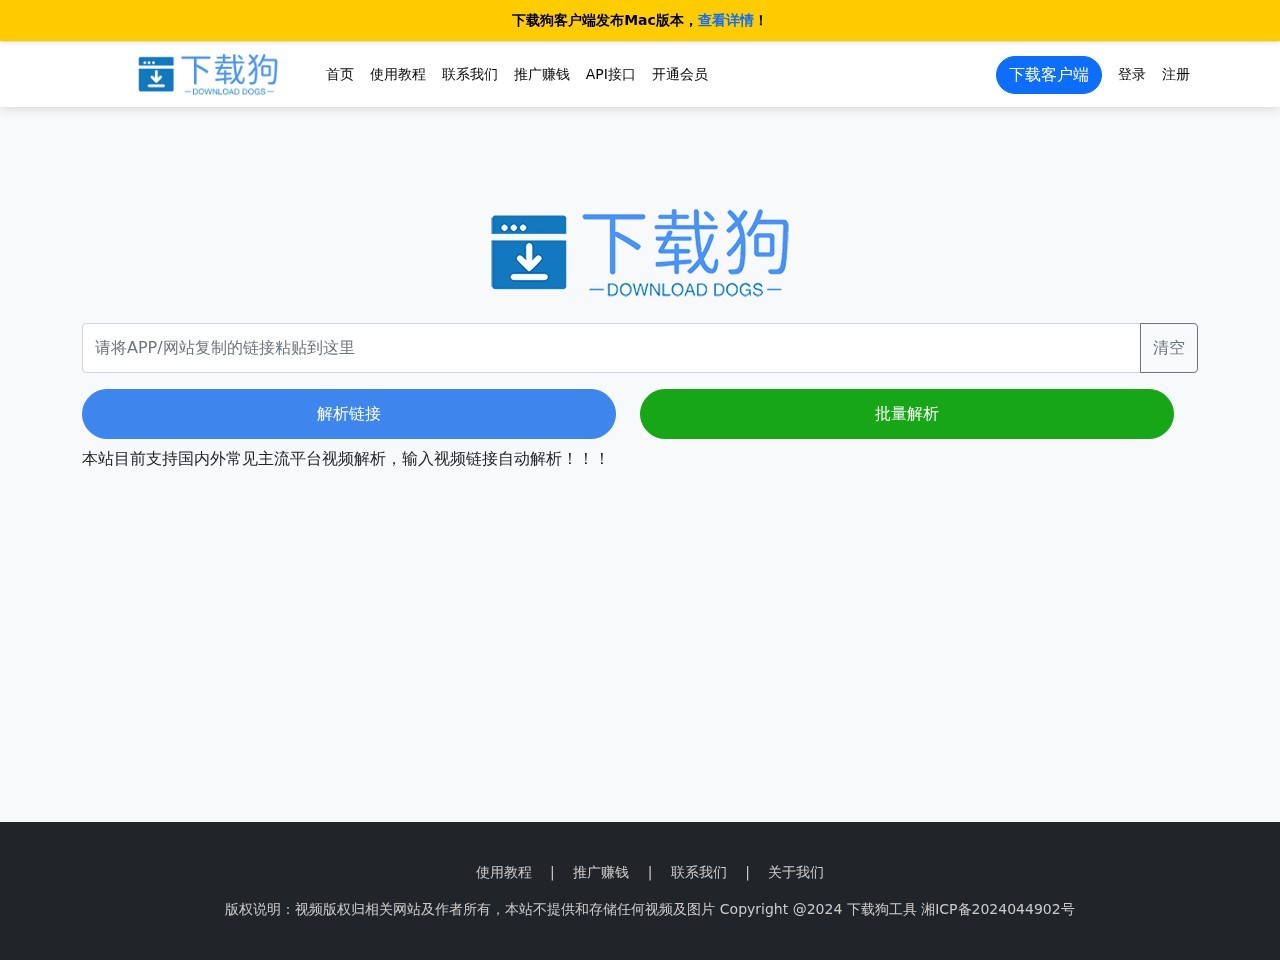Select the 首页 menu item
The image size is (1280, 960).
click(x=339, y=74)
